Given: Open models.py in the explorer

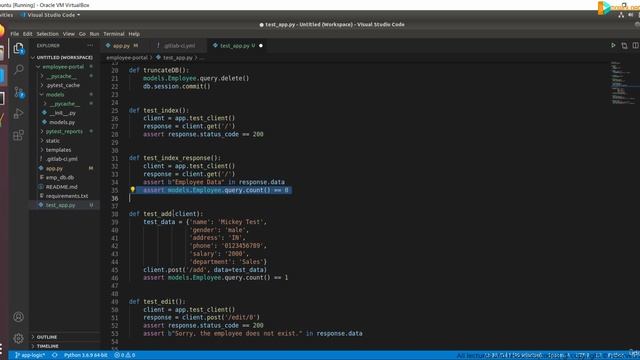Looking at the screenshot, I should point(62,122).
